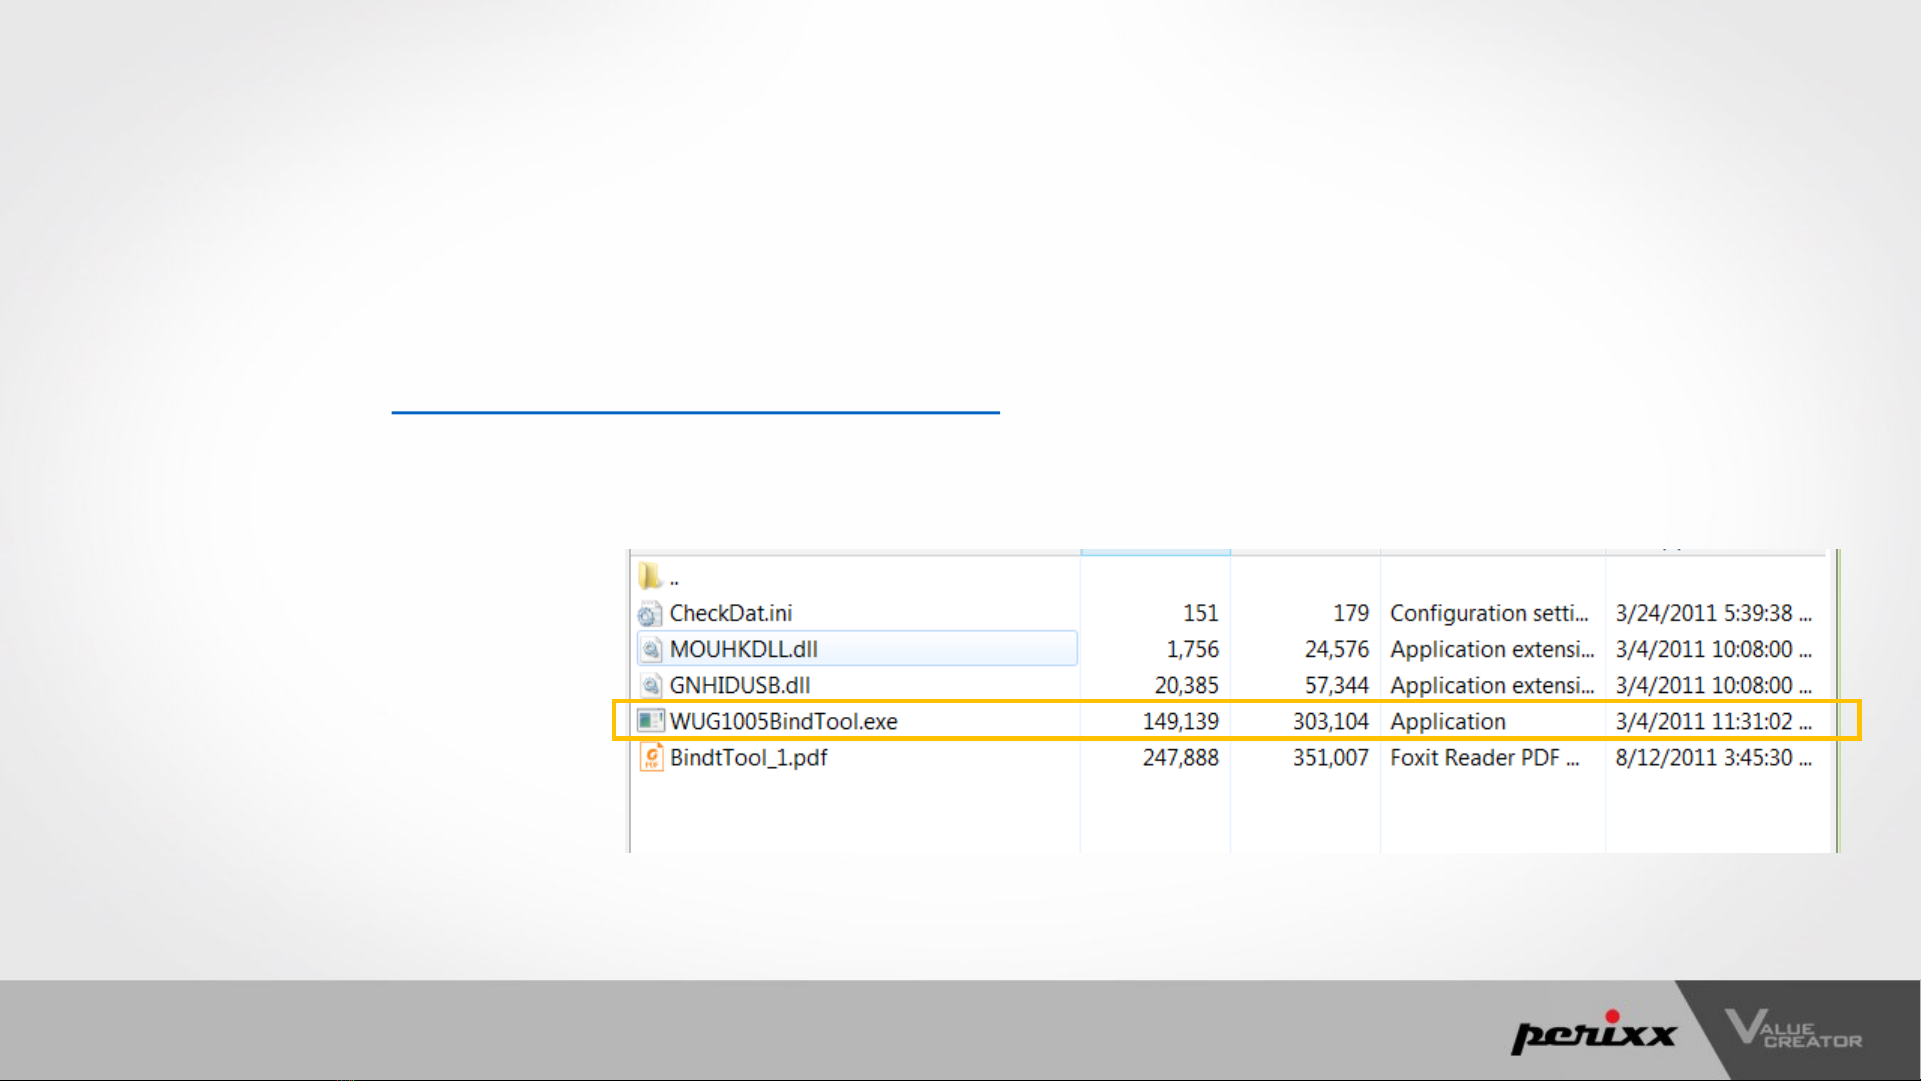This screenshot has width=1921, height=1081.
Task: Click the WUG1005BindTool.exe application icon
Action: coord(651,721)
